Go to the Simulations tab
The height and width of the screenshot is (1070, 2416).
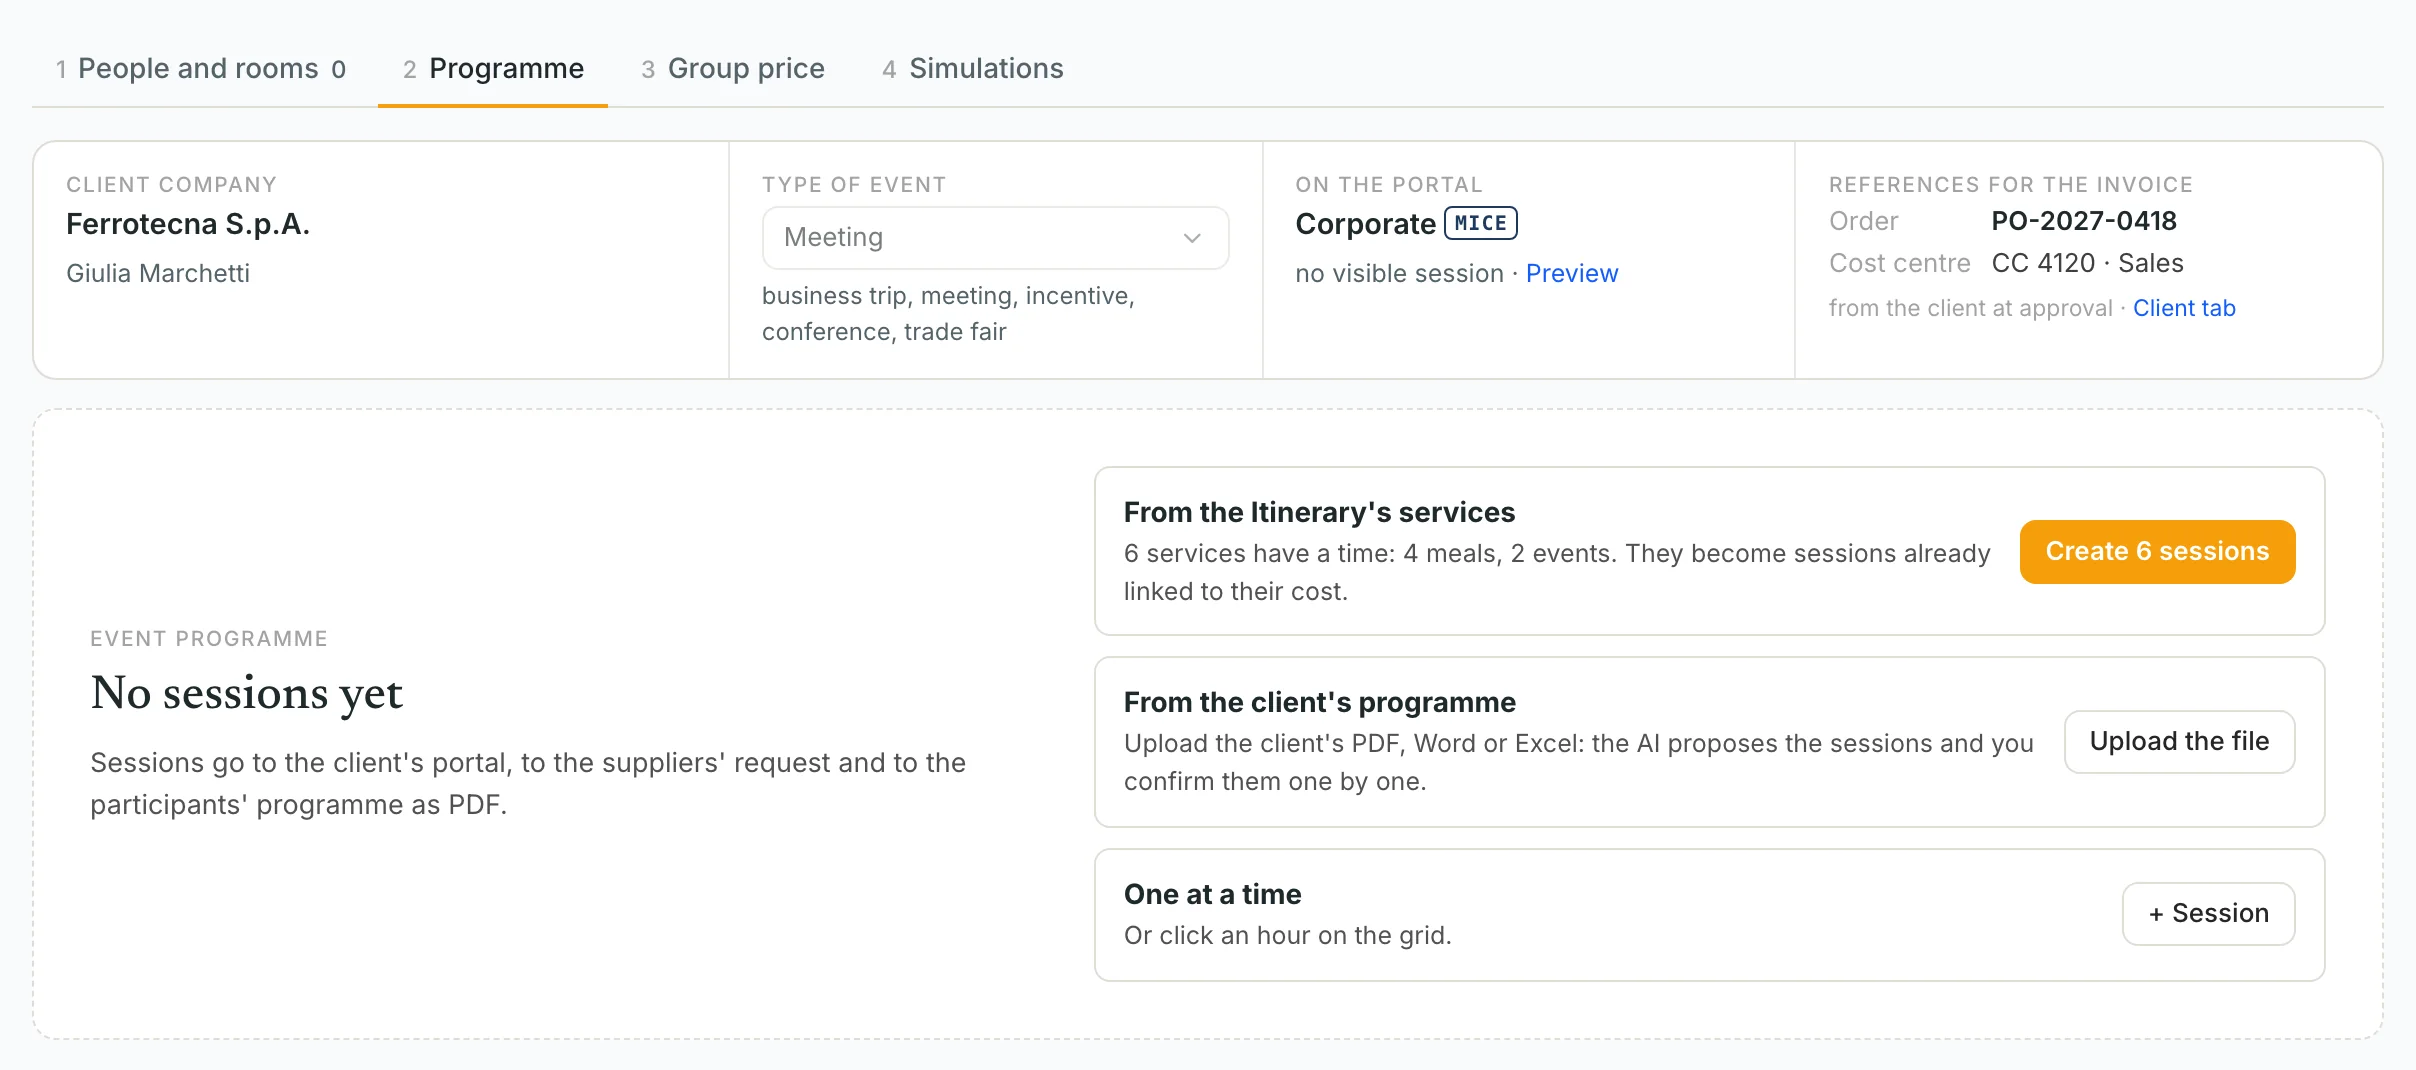(972, 68)
